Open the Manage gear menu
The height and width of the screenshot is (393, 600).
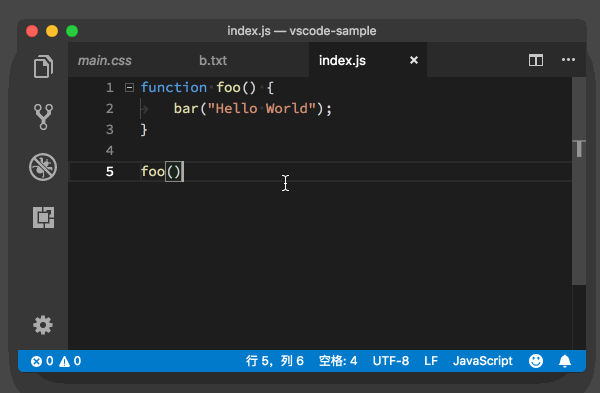coord(43,325)
